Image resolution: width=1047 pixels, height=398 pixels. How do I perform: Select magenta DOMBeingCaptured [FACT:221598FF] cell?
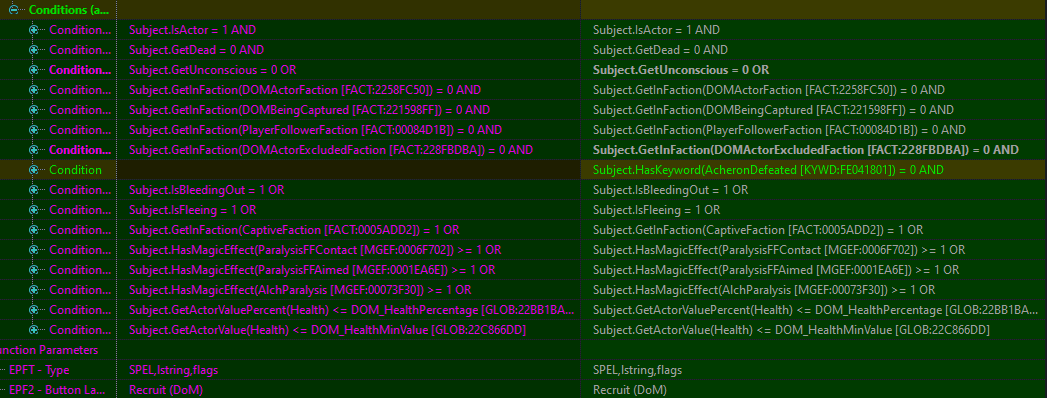[x=309, y=110]
